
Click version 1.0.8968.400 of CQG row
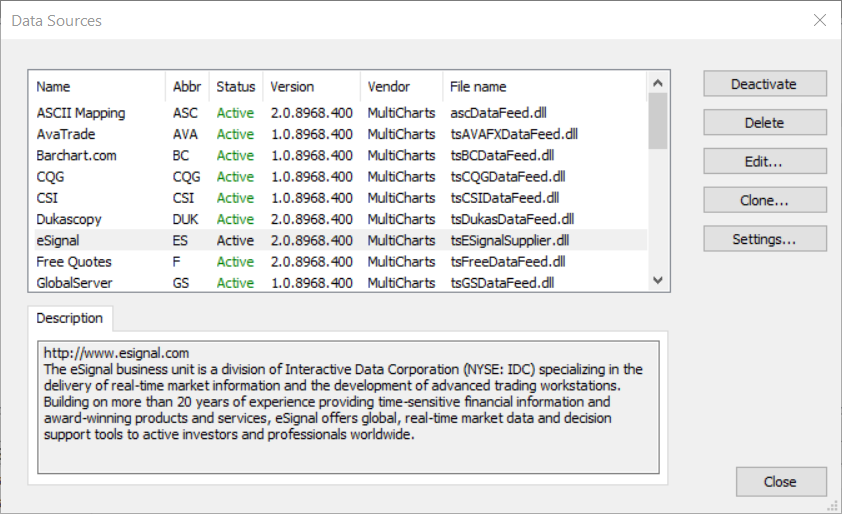coord(311,177)
